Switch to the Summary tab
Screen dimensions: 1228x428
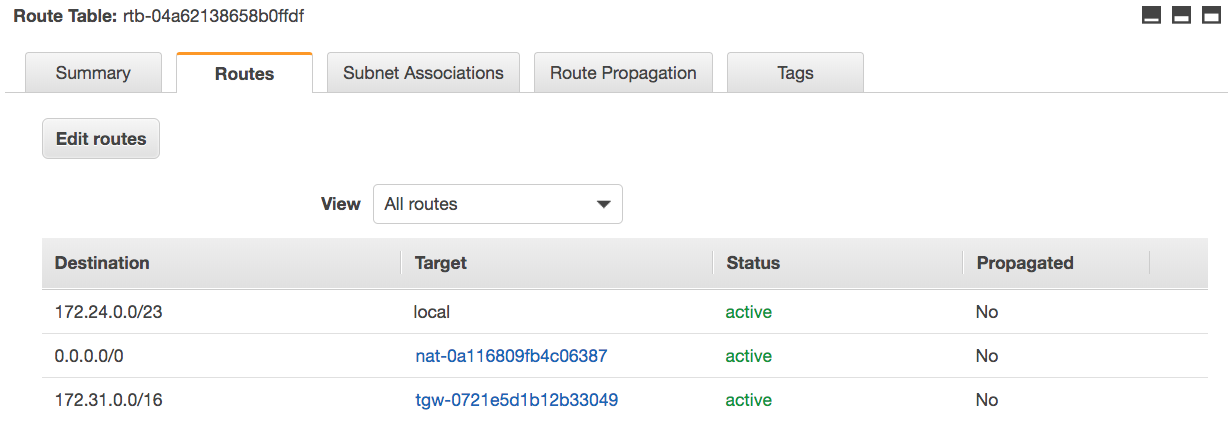pos(93,73)
